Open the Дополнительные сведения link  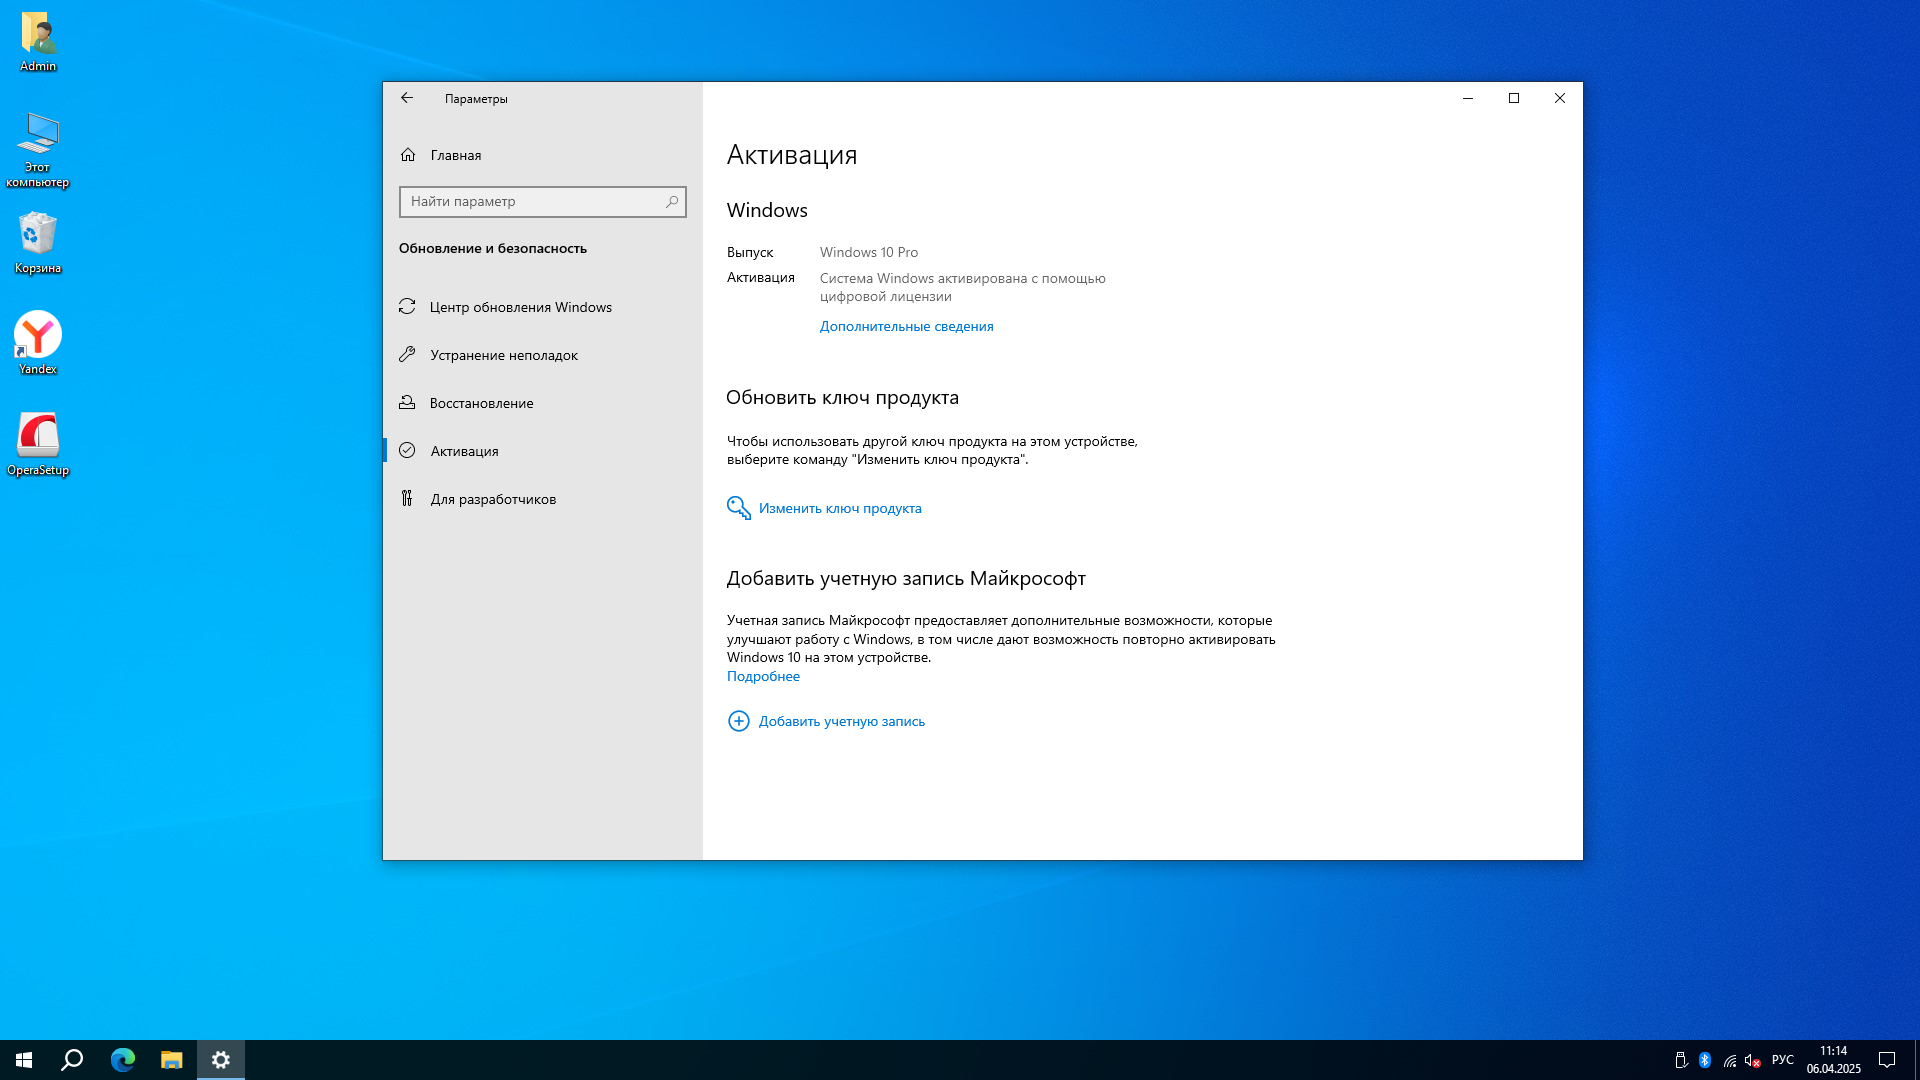pyautogui.click(x=906, y=326)
